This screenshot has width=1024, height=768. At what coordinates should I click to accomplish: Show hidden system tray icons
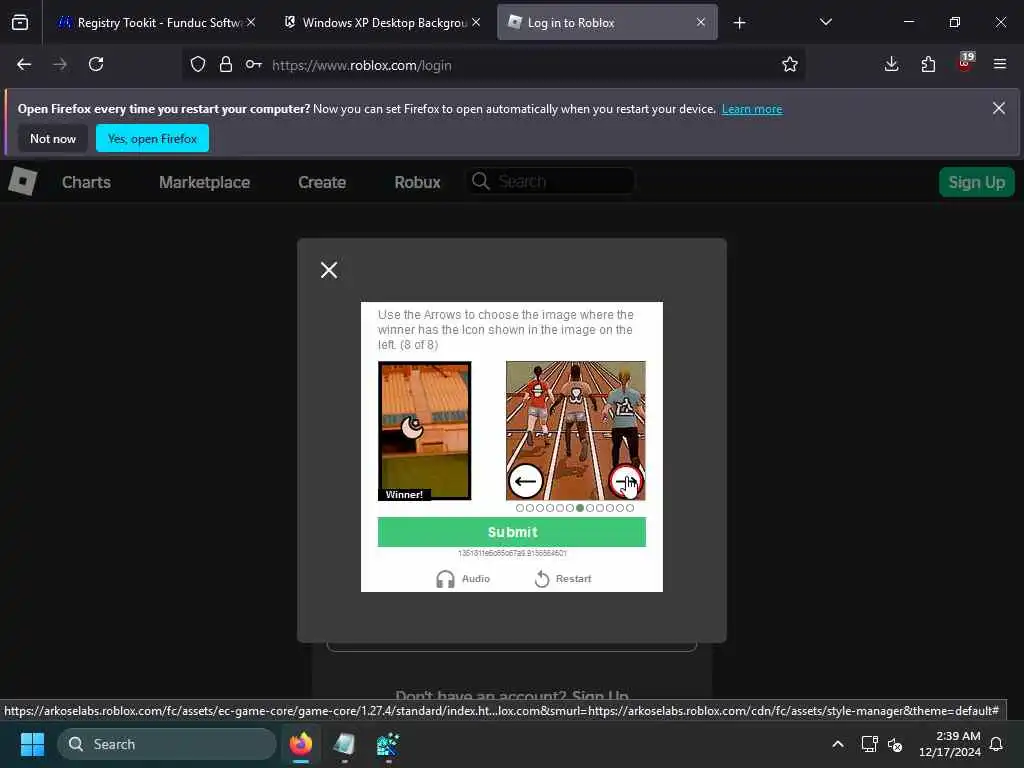click(x=838, y=744)
